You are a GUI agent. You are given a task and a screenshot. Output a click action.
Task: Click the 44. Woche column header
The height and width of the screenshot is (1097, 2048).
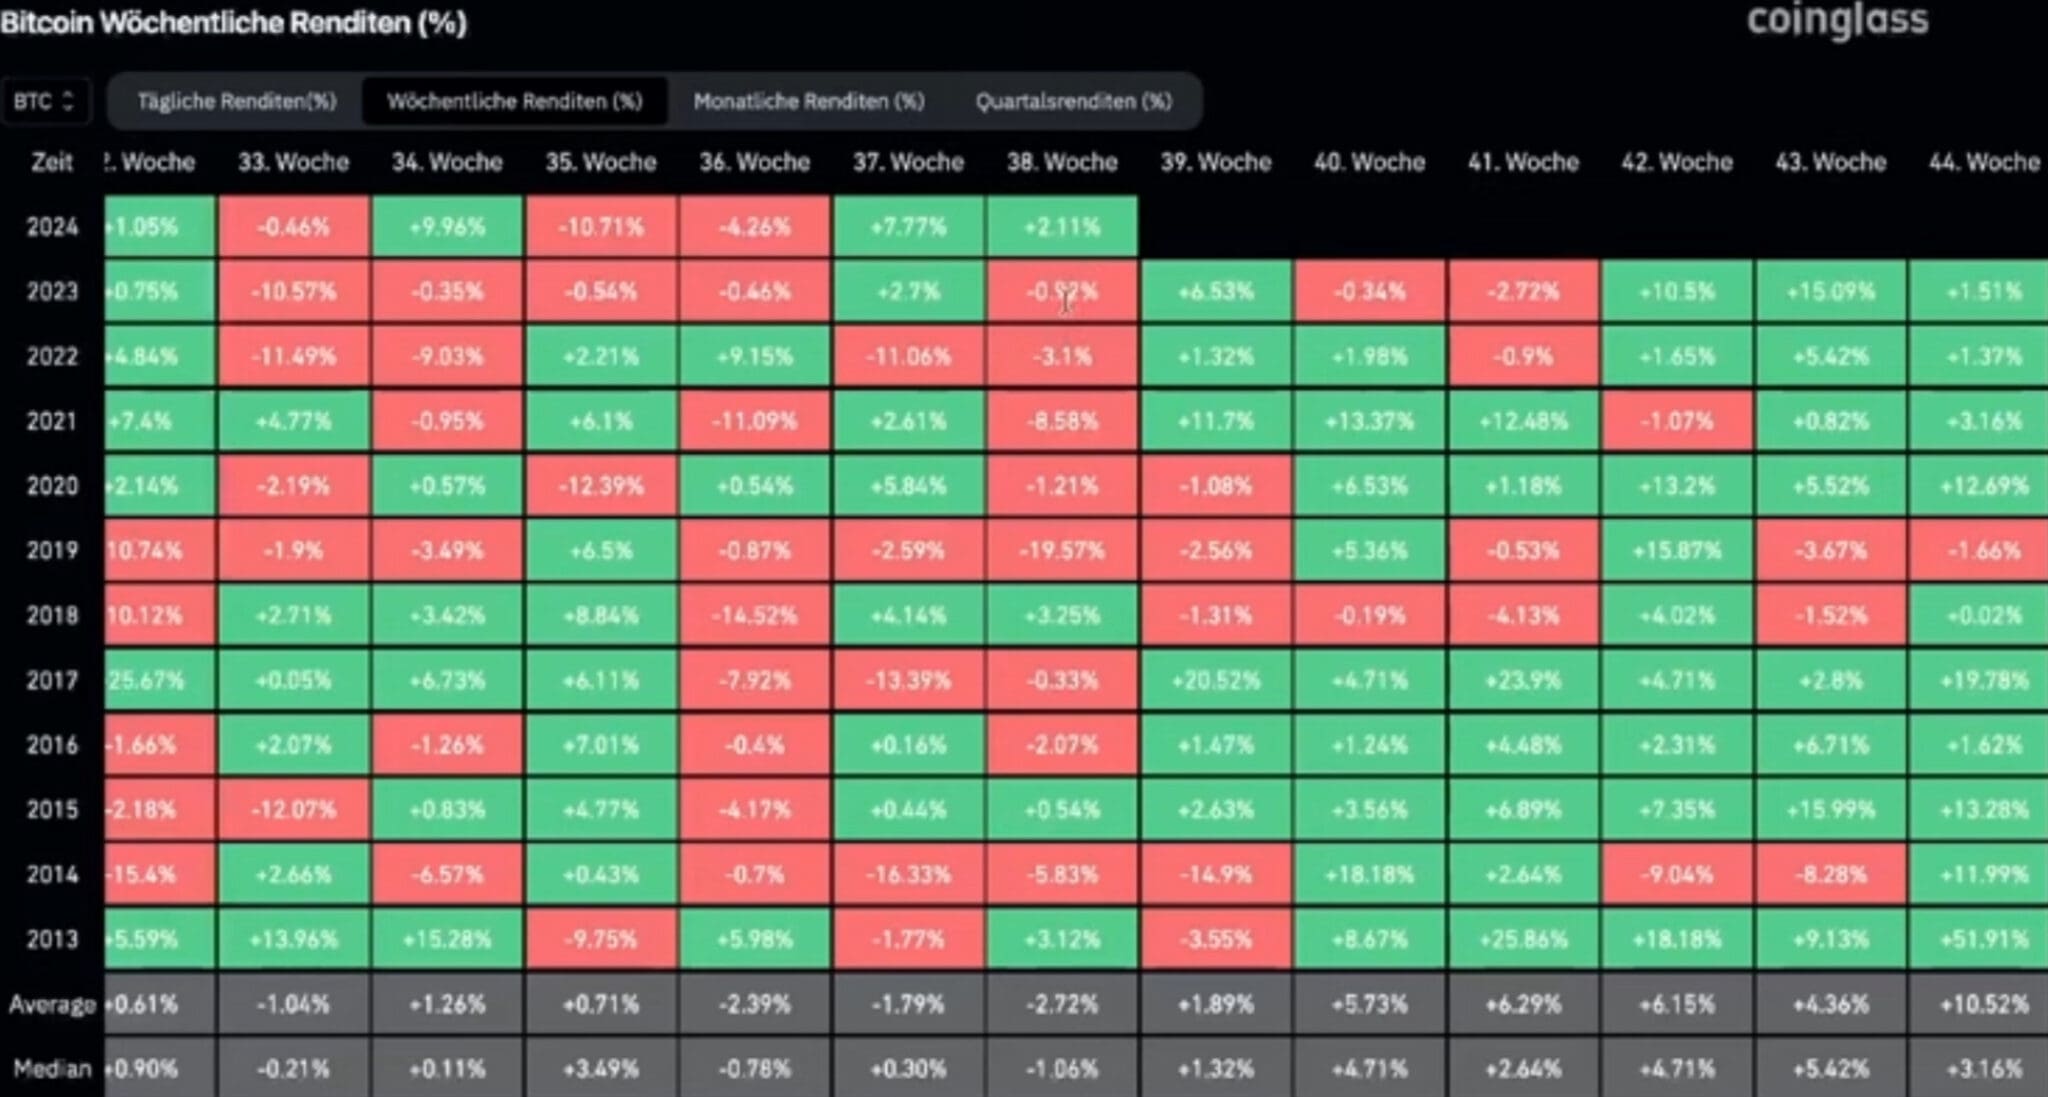(x=1985, y=162)
